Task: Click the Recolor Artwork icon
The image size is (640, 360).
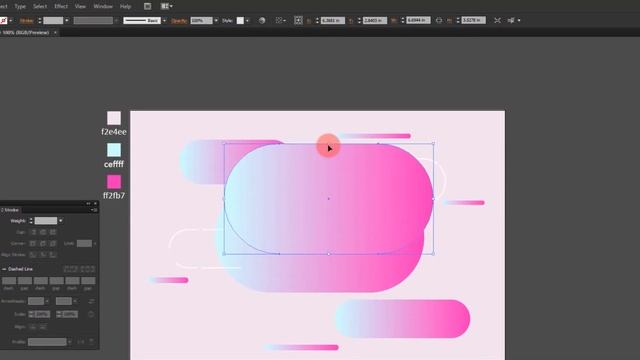Action: tap(262, 20)
